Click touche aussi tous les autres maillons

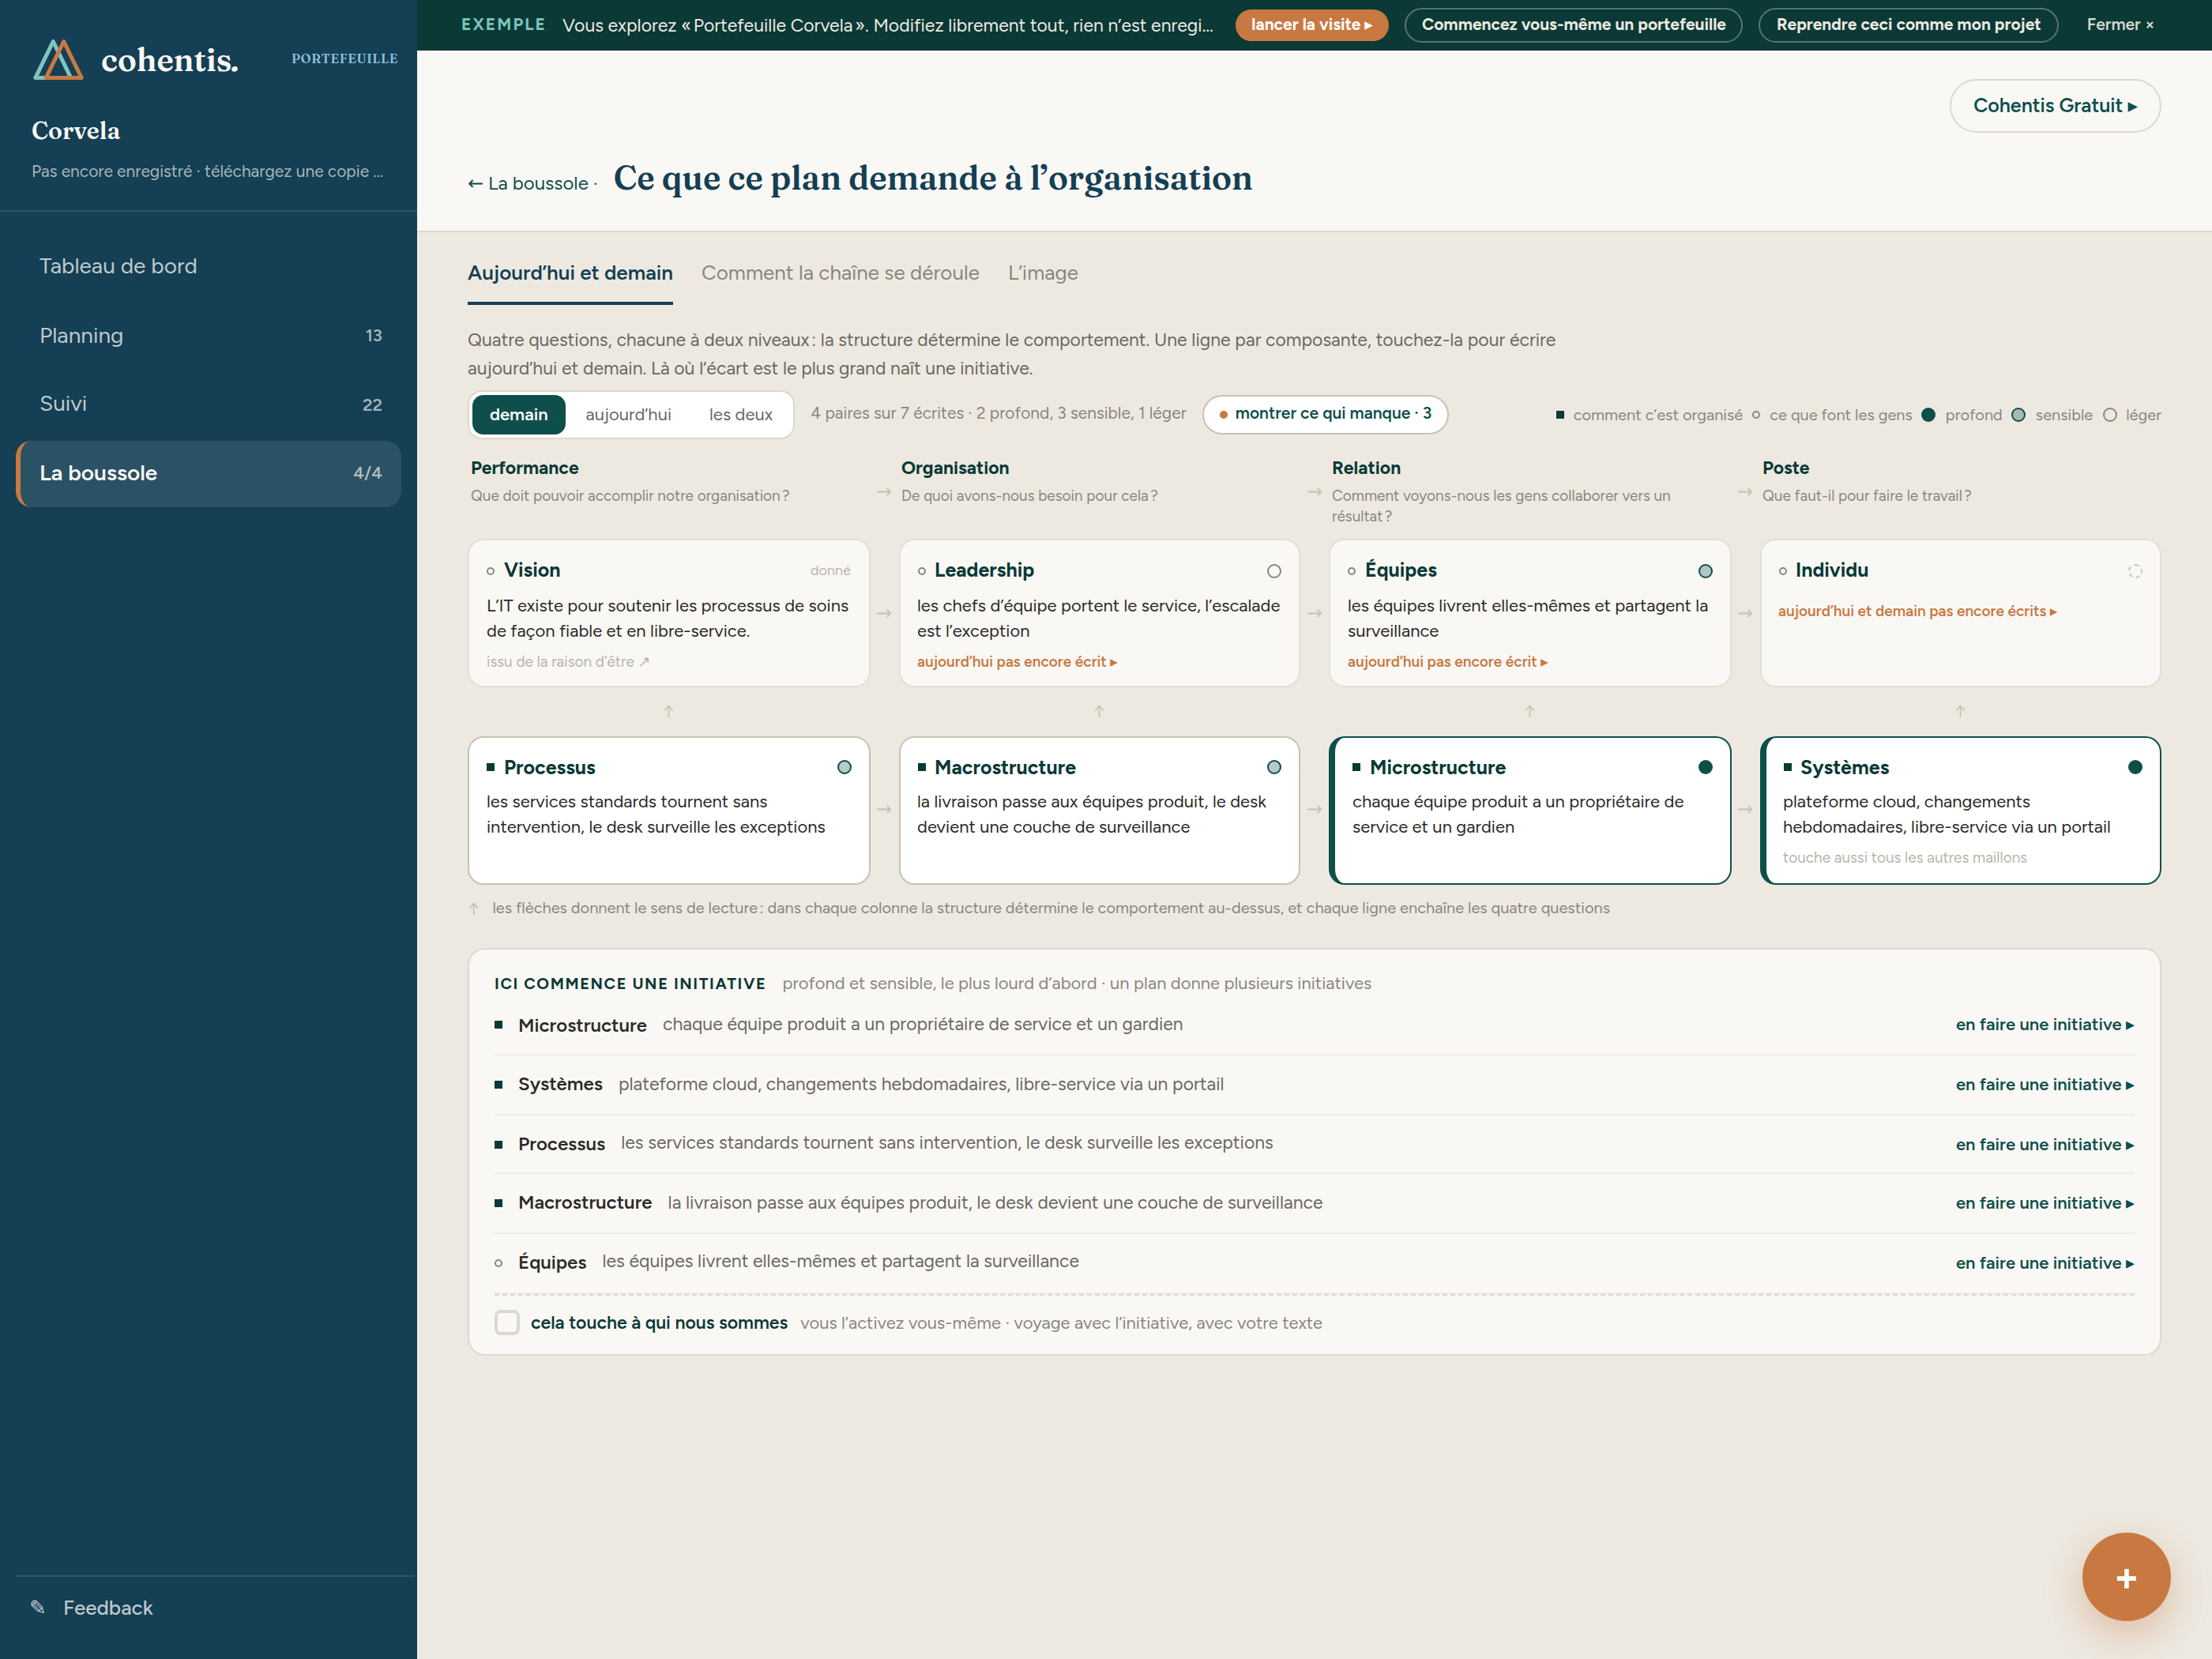[1904, 858]
